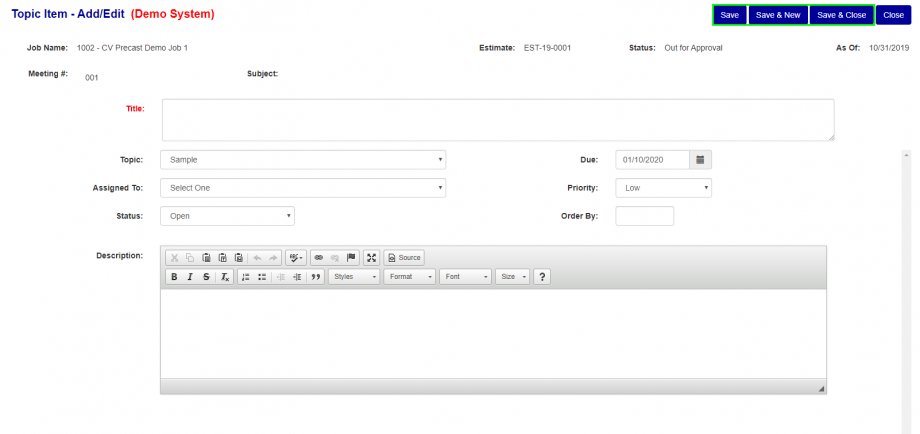Screen dimensions: 920x434
Task: Click the meeting number '001'
Action: (92, 77)
